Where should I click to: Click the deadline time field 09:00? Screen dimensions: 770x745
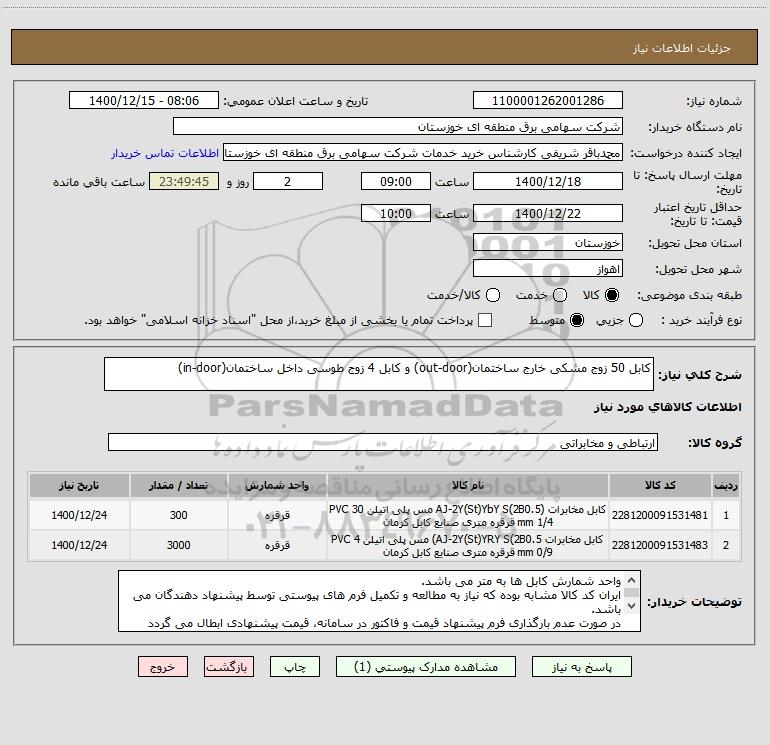(x=396, y=181)
